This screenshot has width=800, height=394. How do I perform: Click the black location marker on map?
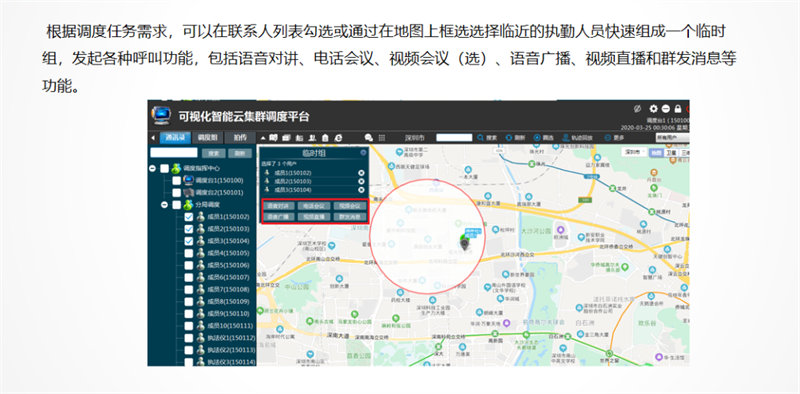pos(464,244)
